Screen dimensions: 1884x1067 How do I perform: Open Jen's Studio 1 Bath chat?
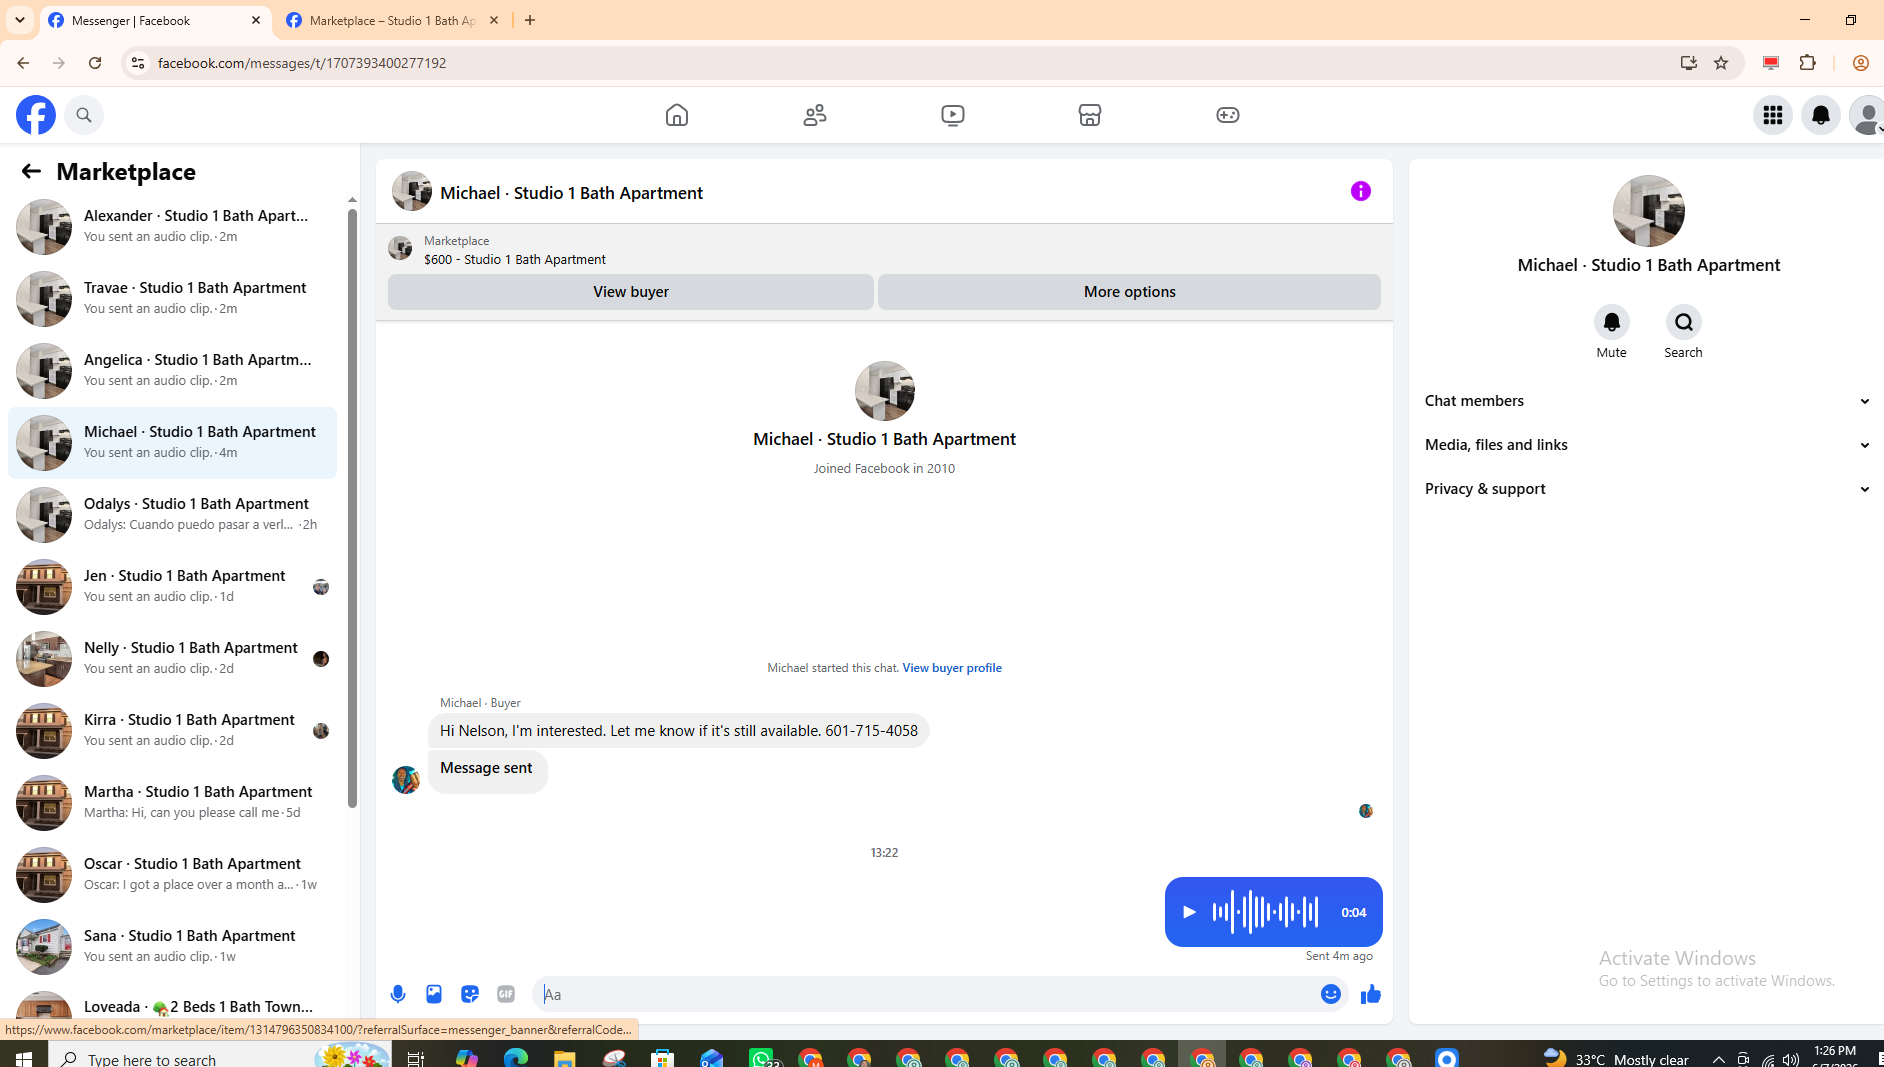(x=172, y=586)
